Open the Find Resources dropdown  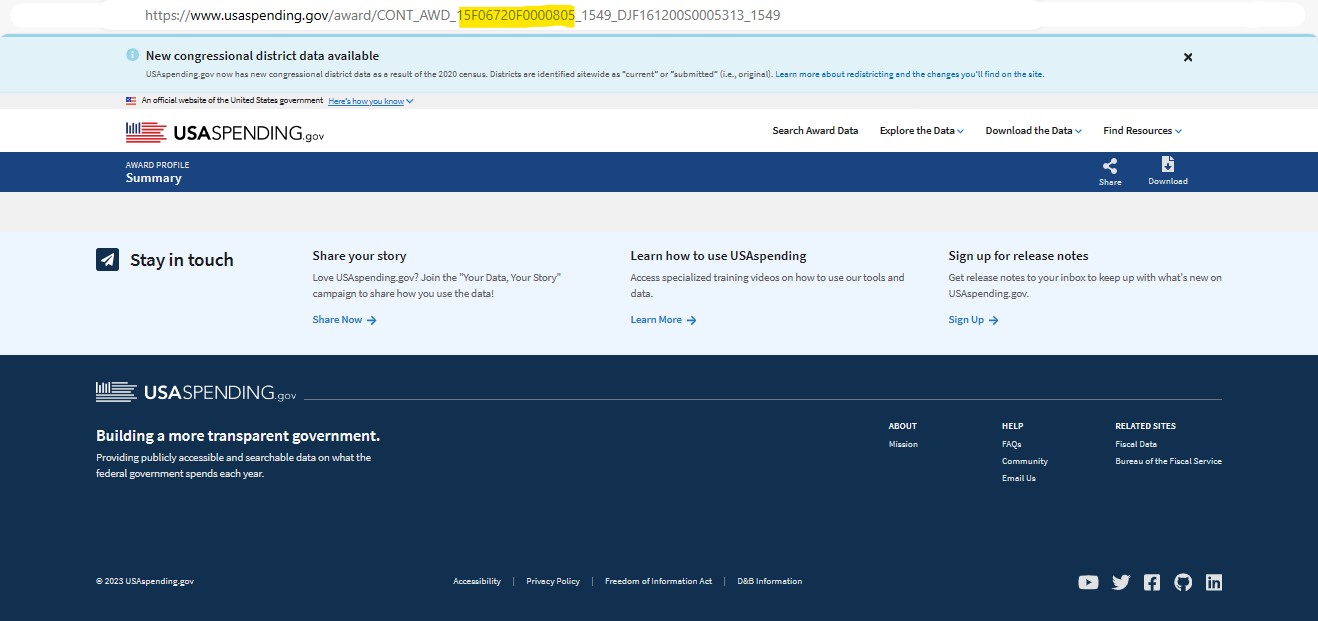(x=1142, y=131)
